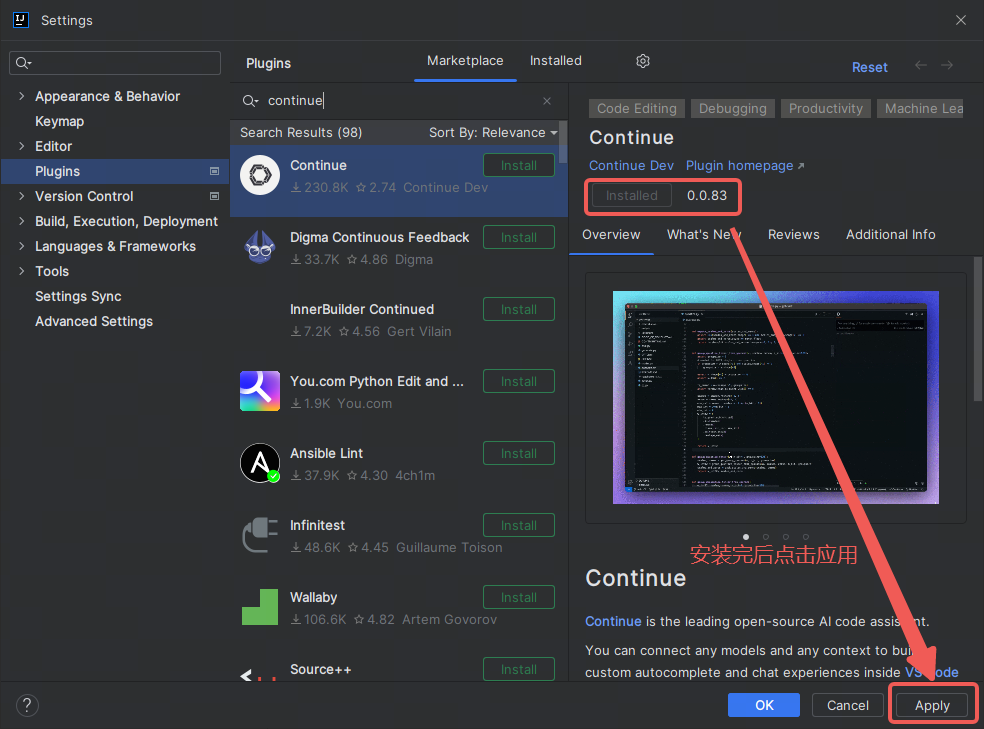Click the Wallaby green plugin icon
Viewport: 984px width, 729px height.
[260, 607]
